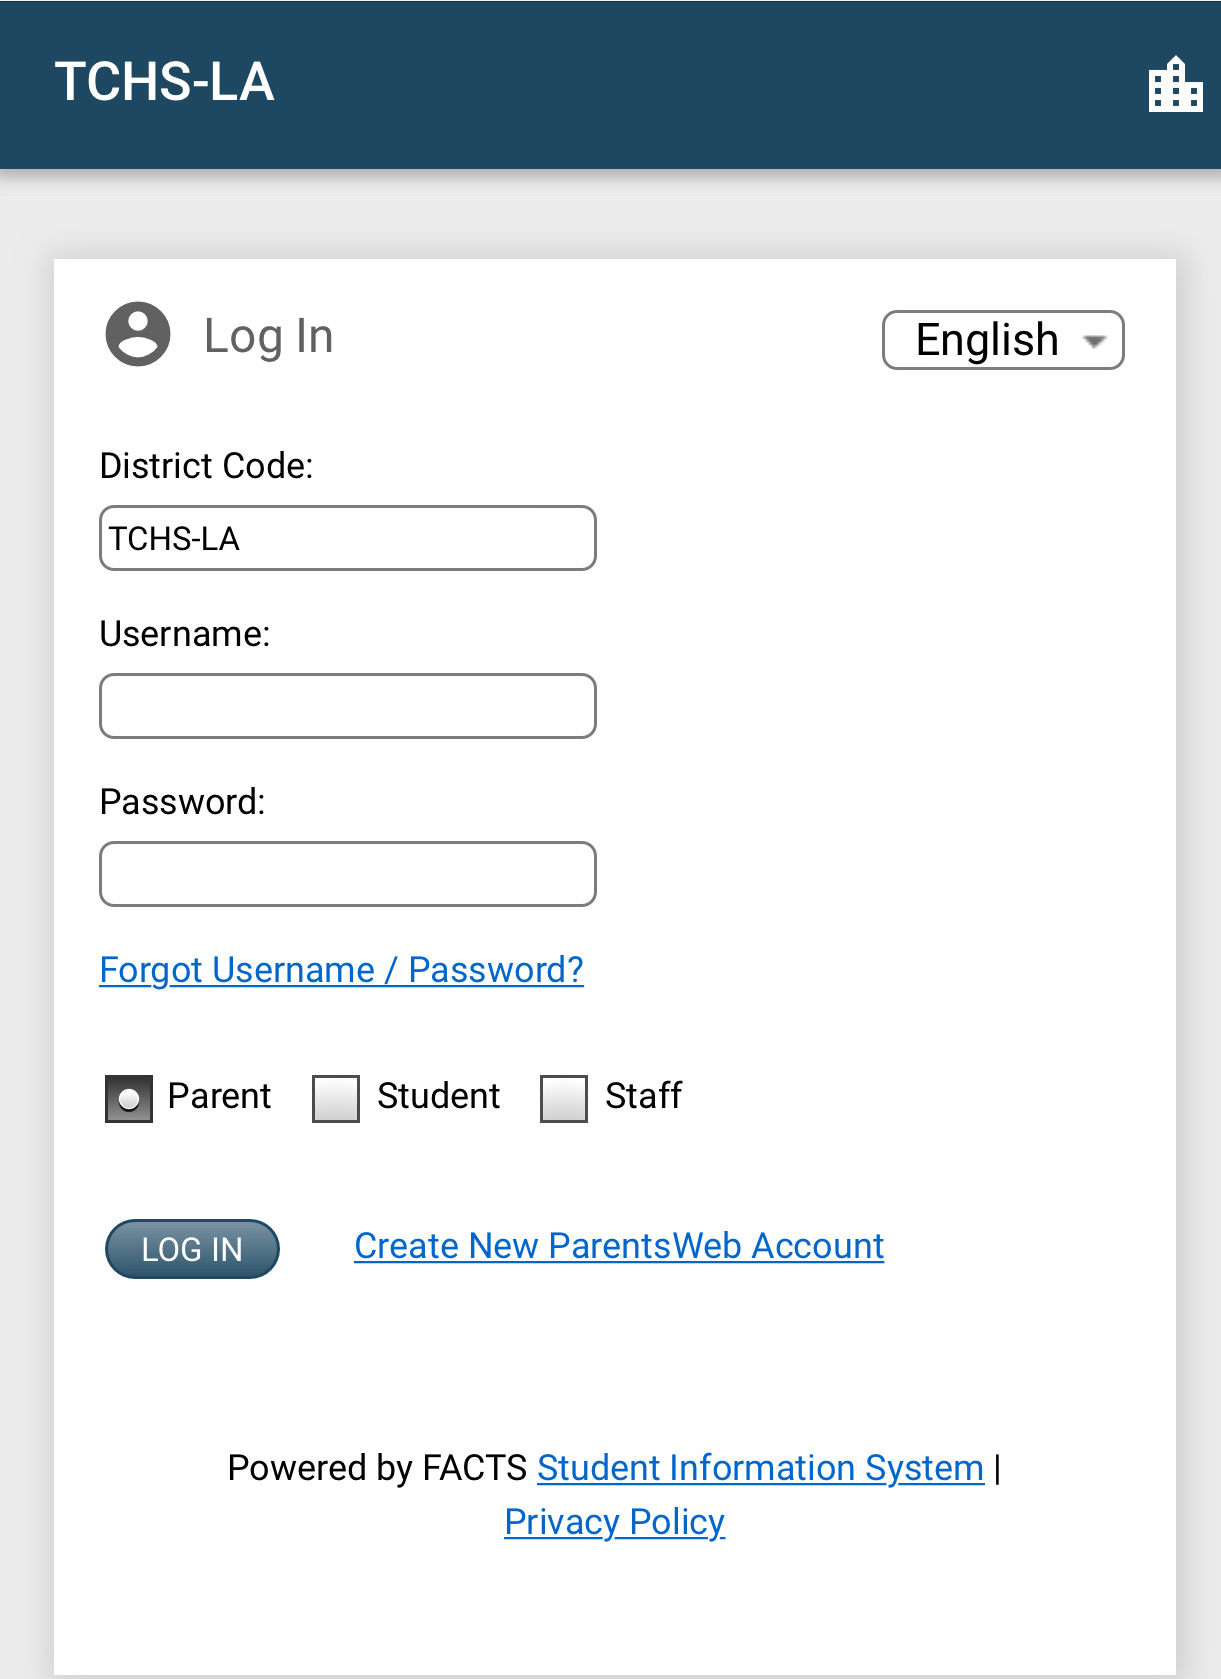The width and height of the screenshot is (1221, 1679).
Task: Open the Student Information System link
Action: click(x=760, y=1468)
